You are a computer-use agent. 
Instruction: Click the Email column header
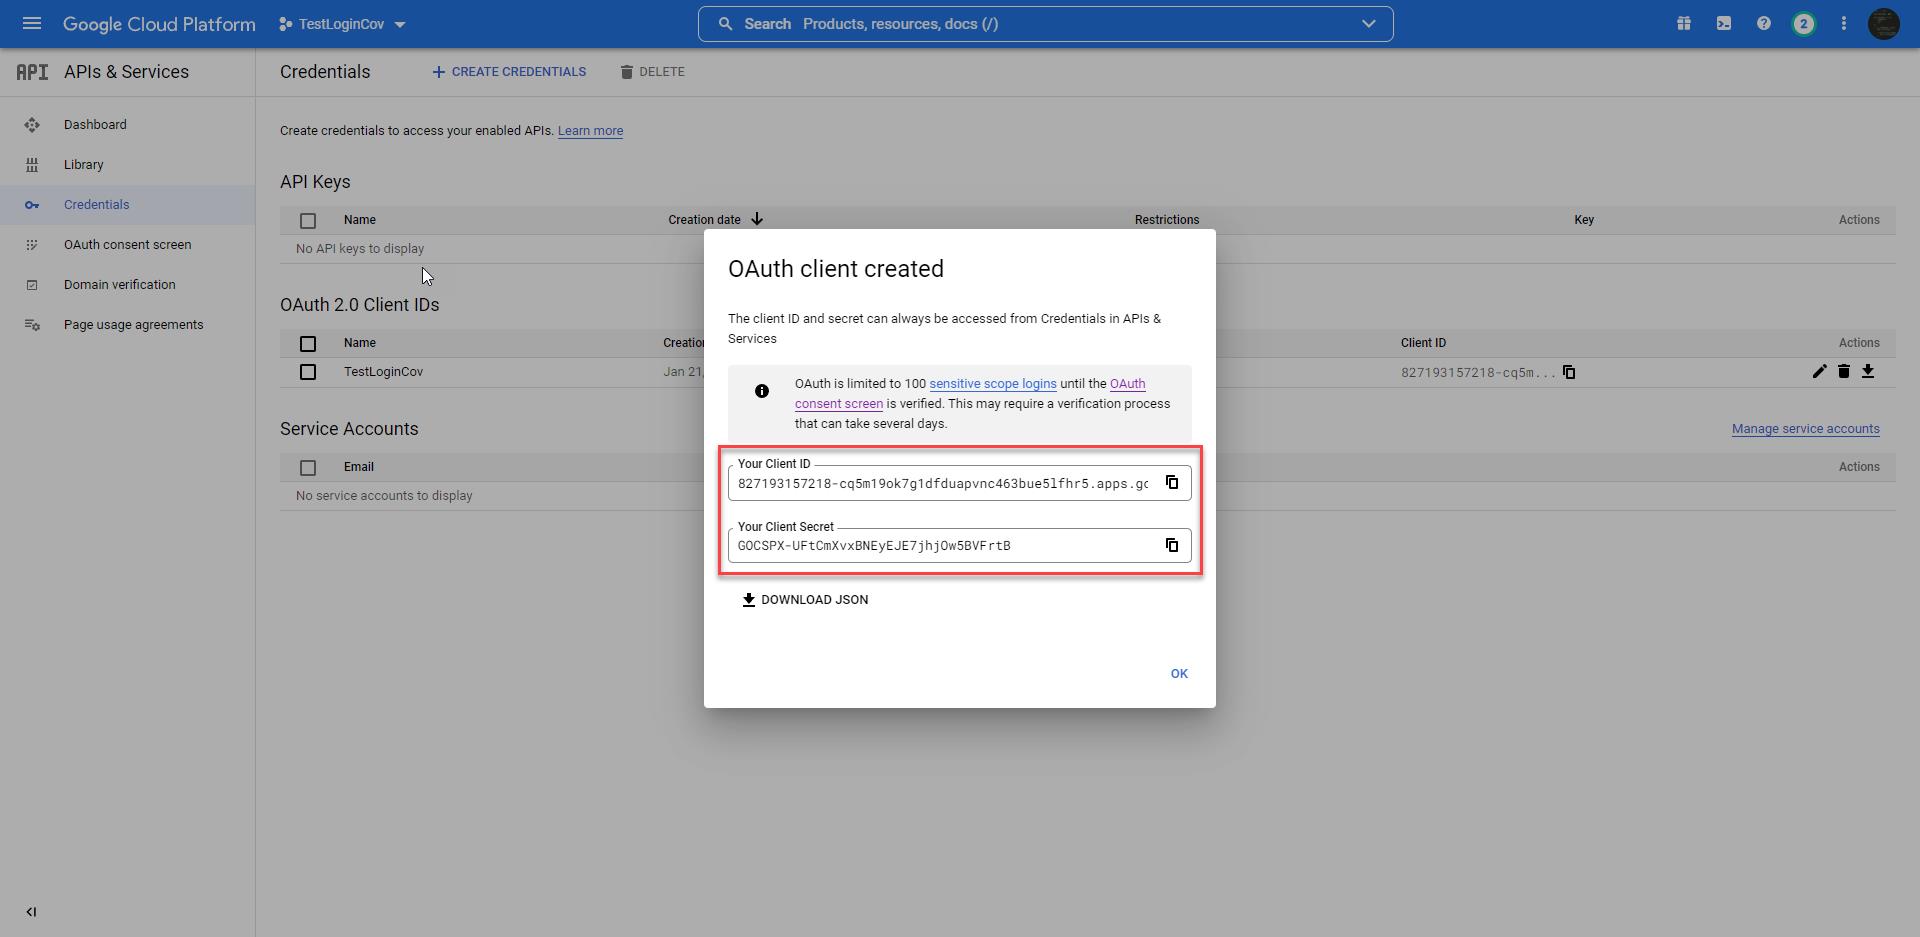click(x=359, y=467)
